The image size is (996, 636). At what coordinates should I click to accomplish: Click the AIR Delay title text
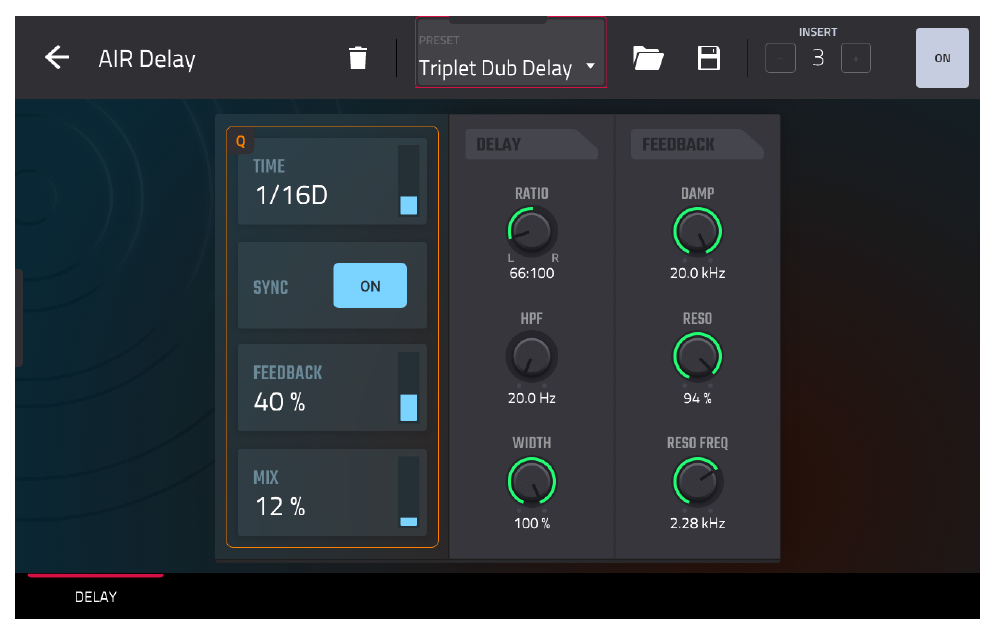(147, 59)
